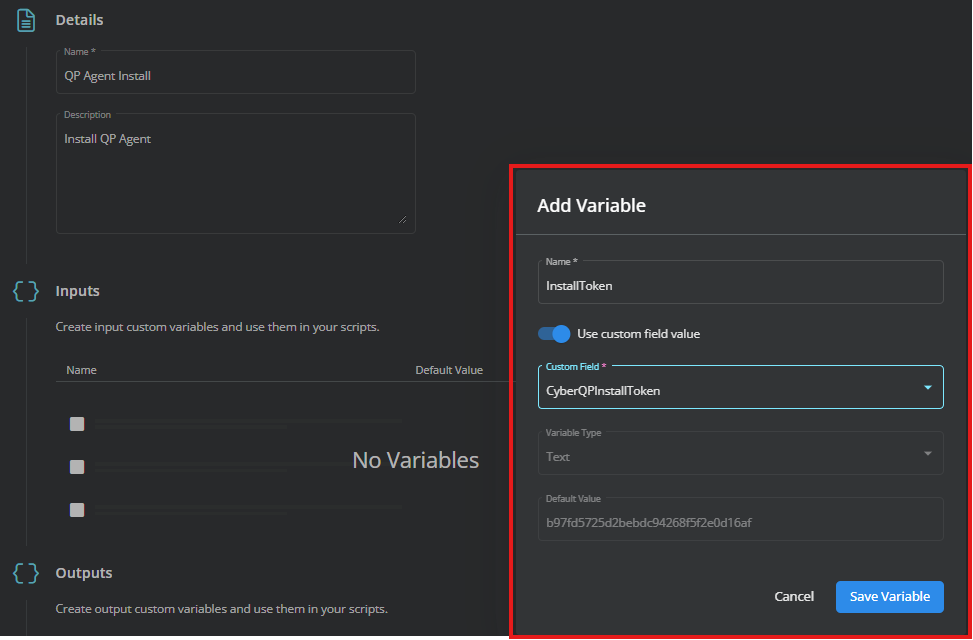
Task: Disable the Use custom field value toggle
Action: [554, 333]
